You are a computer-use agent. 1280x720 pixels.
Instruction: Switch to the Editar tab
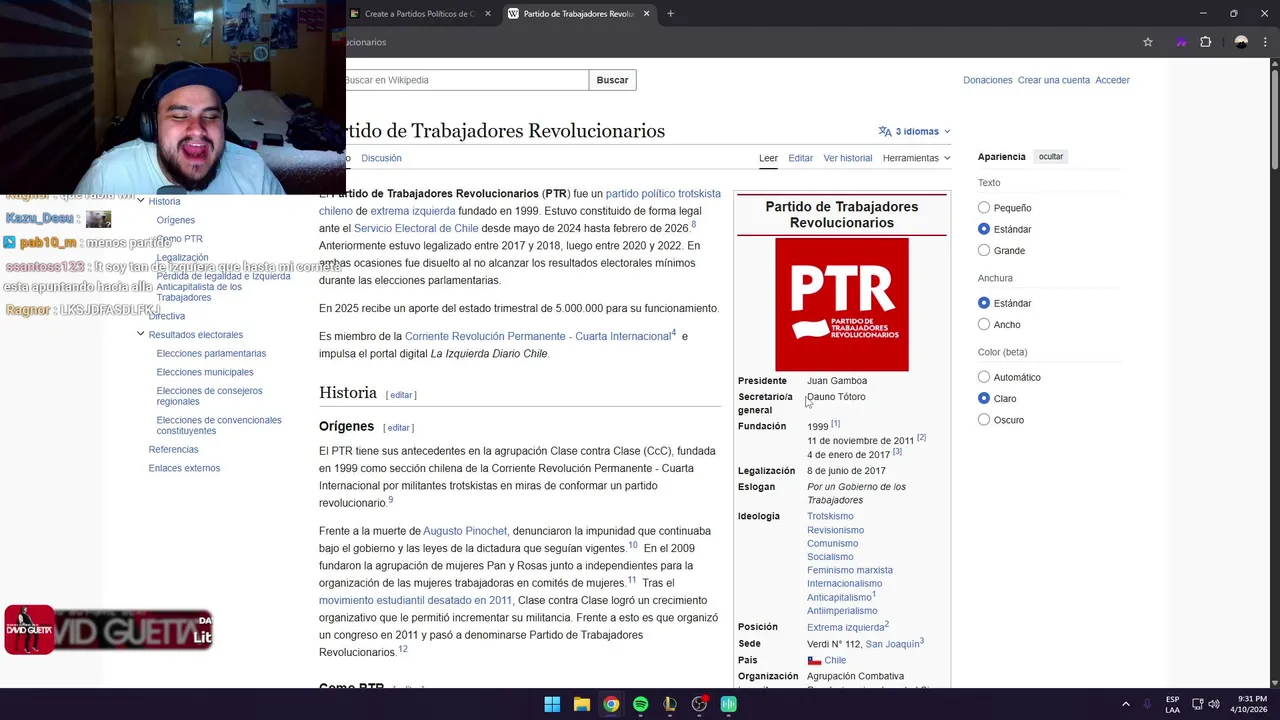pos(800,158)
